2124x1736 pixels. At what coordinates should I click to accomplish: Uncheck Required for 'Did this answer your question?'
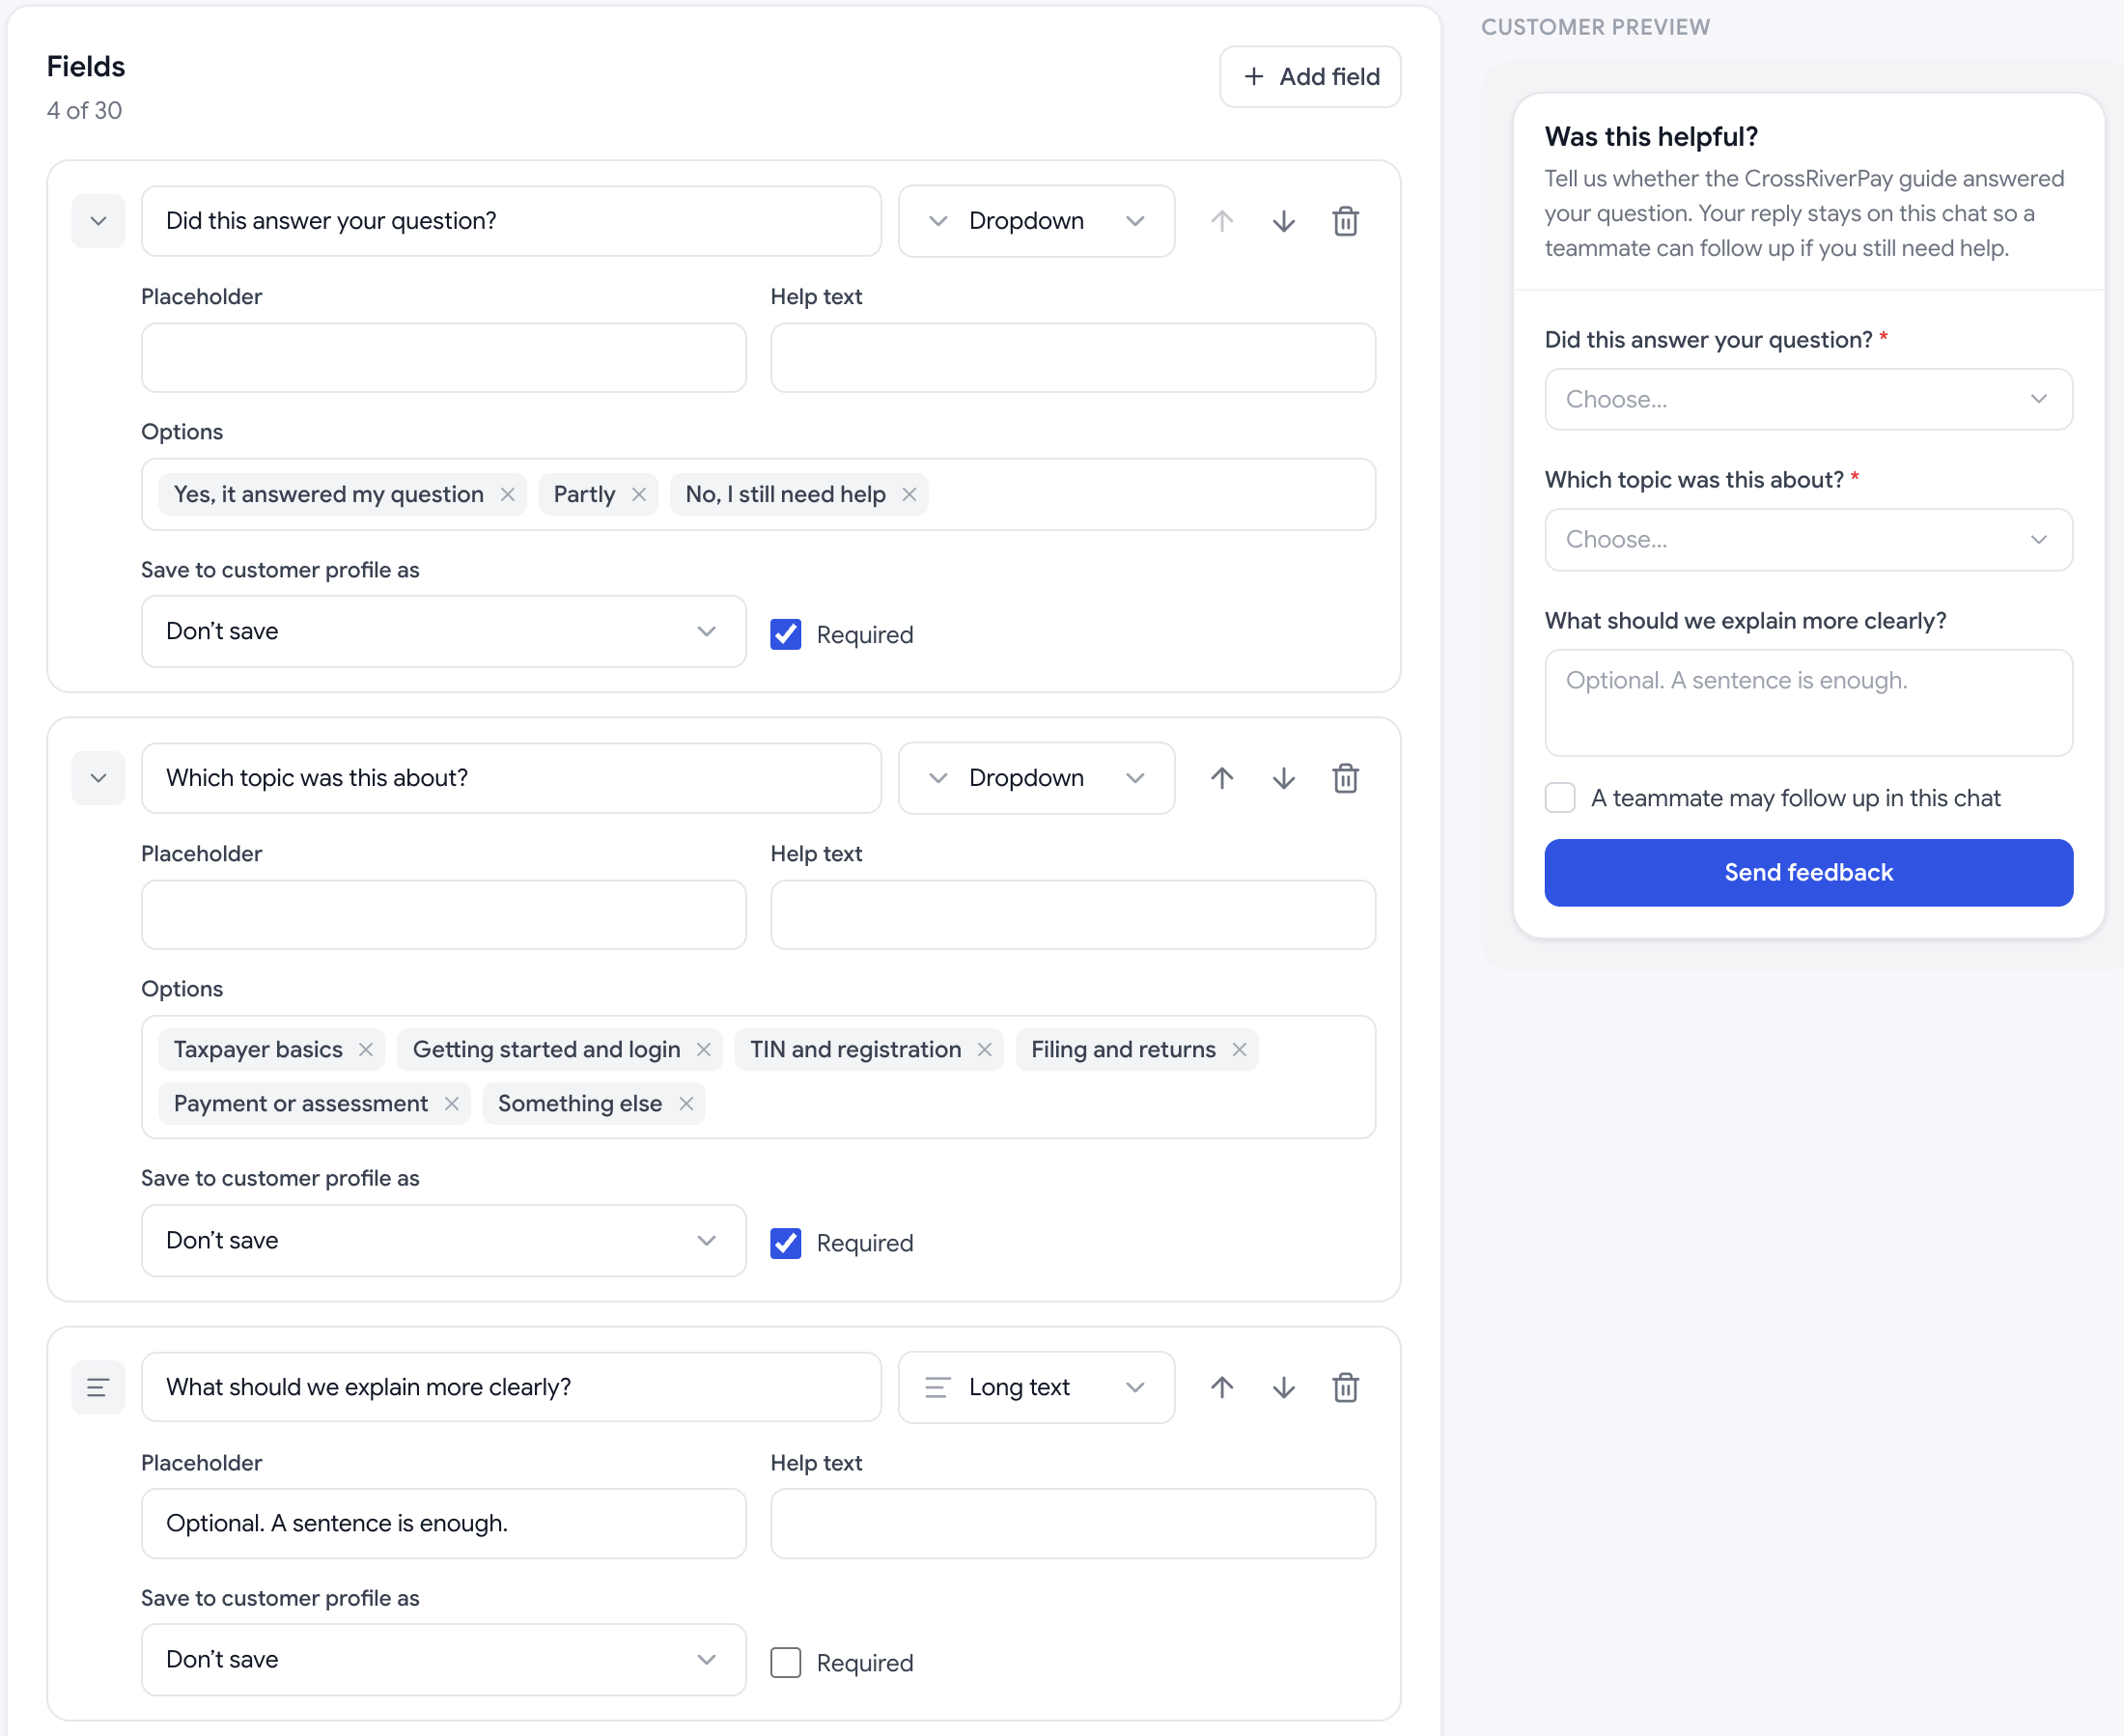point(785,634)
